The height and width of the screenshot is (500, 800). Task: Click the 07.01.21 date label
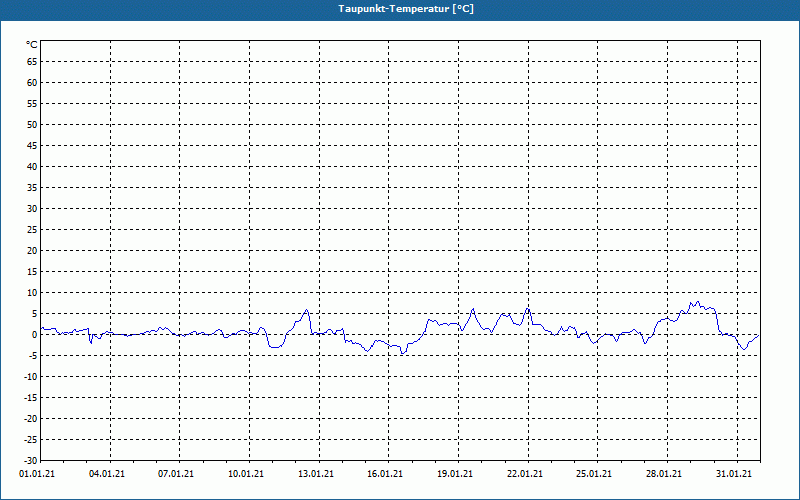(x=176, y=474)
